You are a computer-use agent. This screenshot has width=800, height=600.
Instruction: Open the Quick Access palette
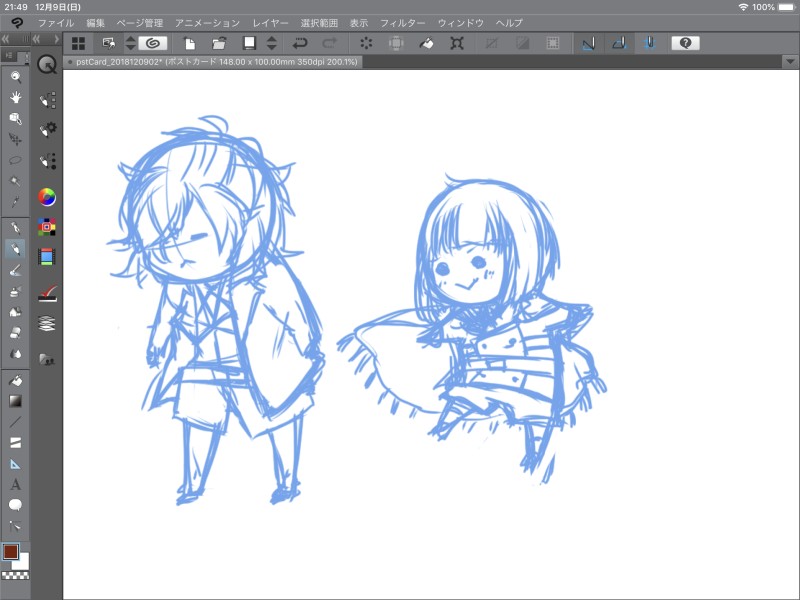pos(47,65)
